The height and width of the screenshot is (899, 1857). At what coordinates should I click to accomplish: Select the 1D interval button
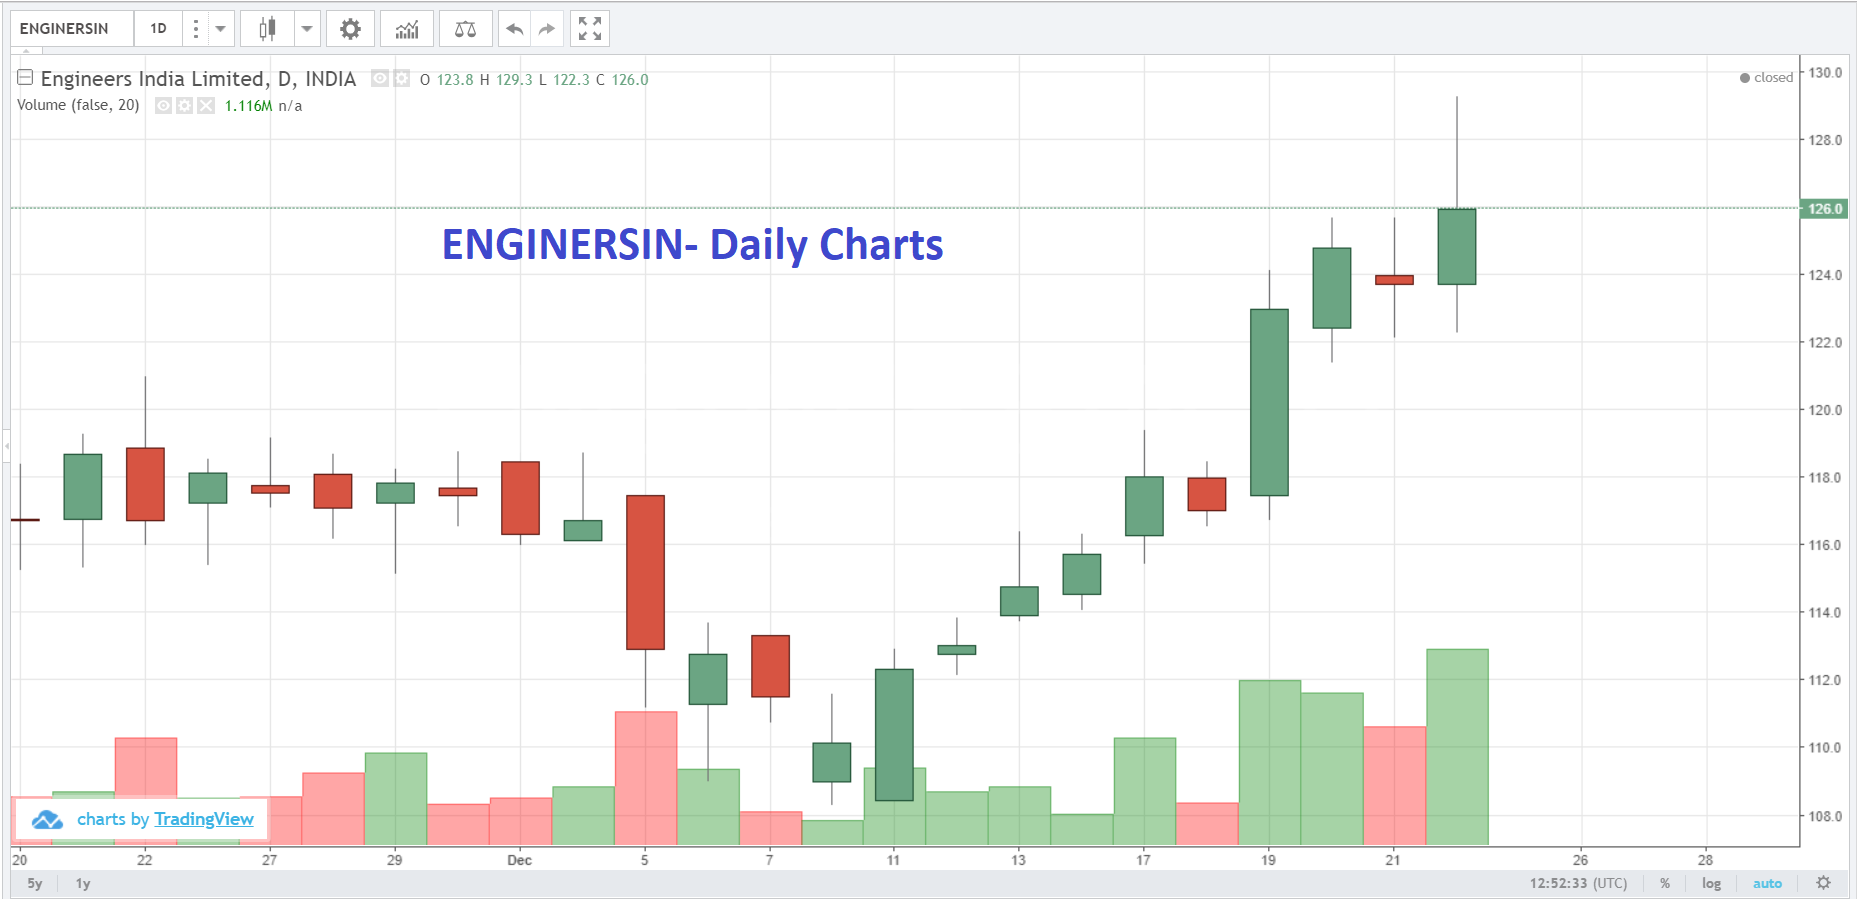[158, 29]
